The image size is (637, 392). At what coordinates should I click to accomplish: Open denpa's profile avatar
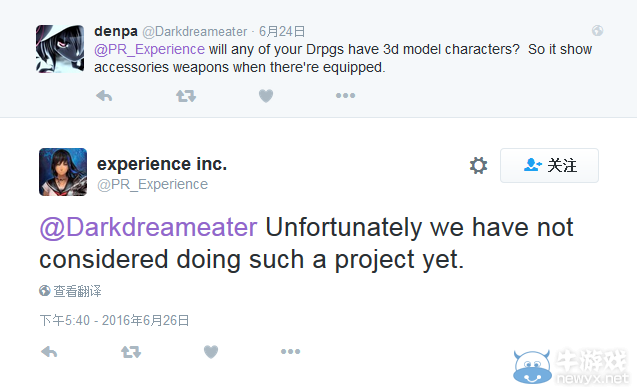point(60,49)
